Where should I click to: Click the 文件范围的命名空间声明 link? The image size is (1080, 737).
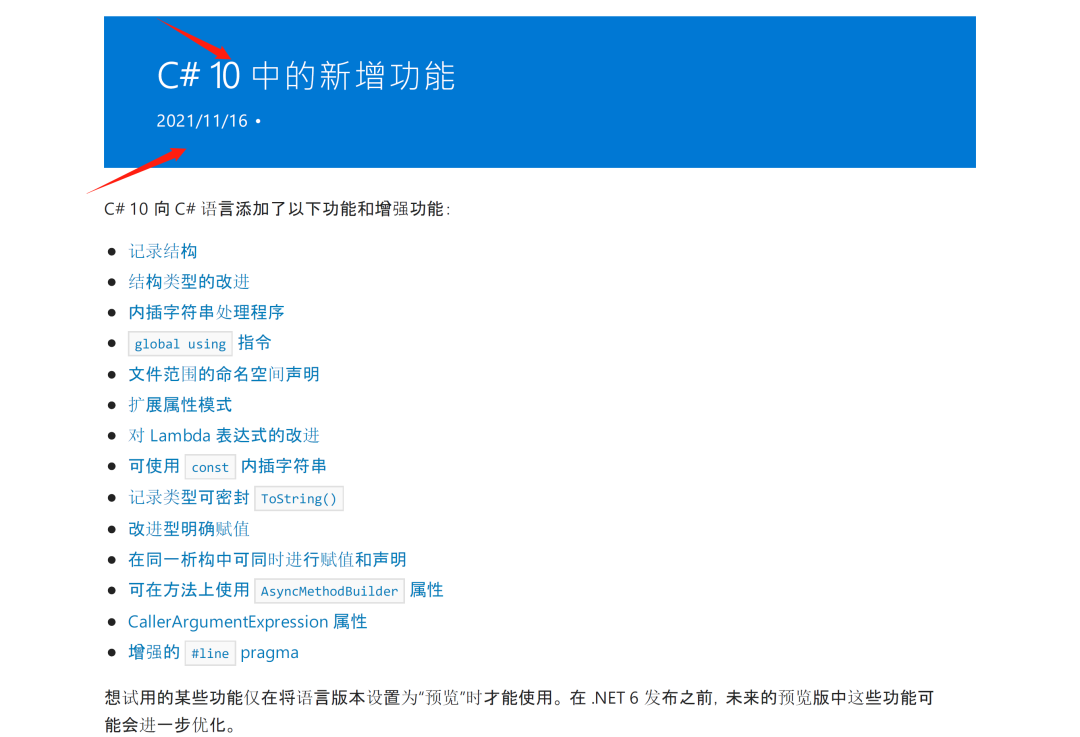[x=224, y=374]
